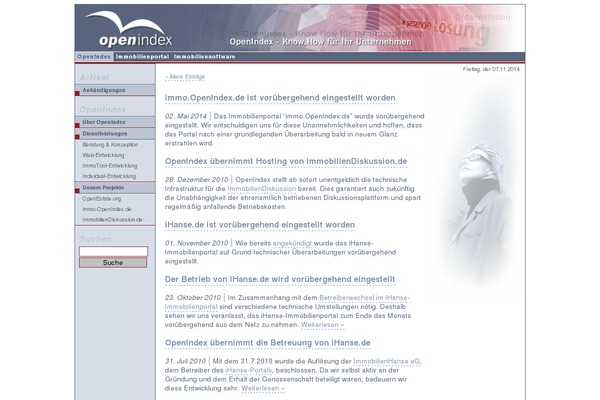
Task: Open Individual-Entwicklung sidebar link
Action: pyautogui.click(x=109, y=176)
